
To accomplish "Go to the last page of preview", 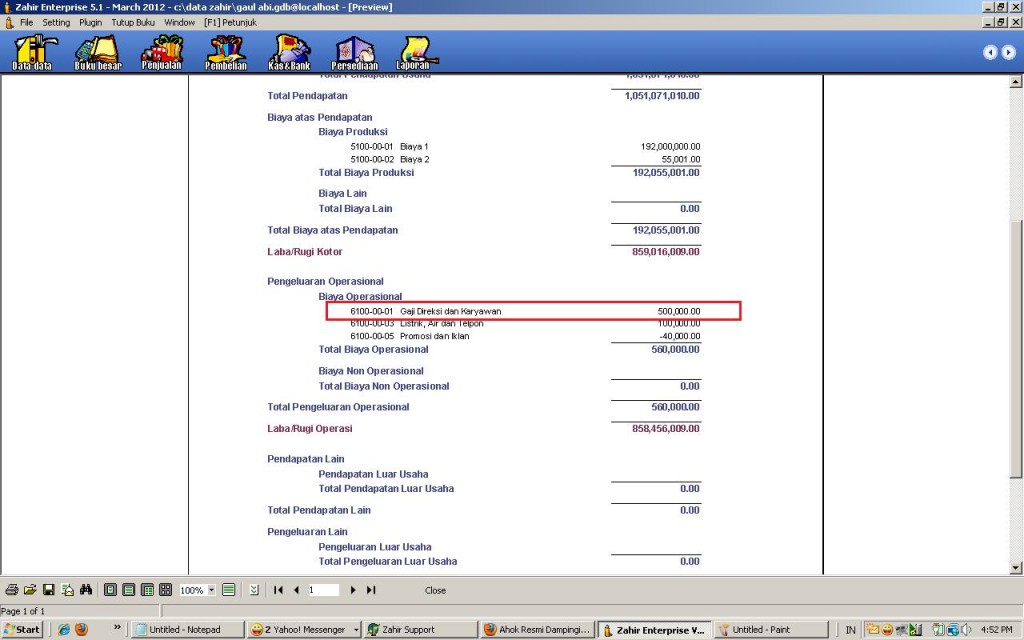I will (371, 590).
